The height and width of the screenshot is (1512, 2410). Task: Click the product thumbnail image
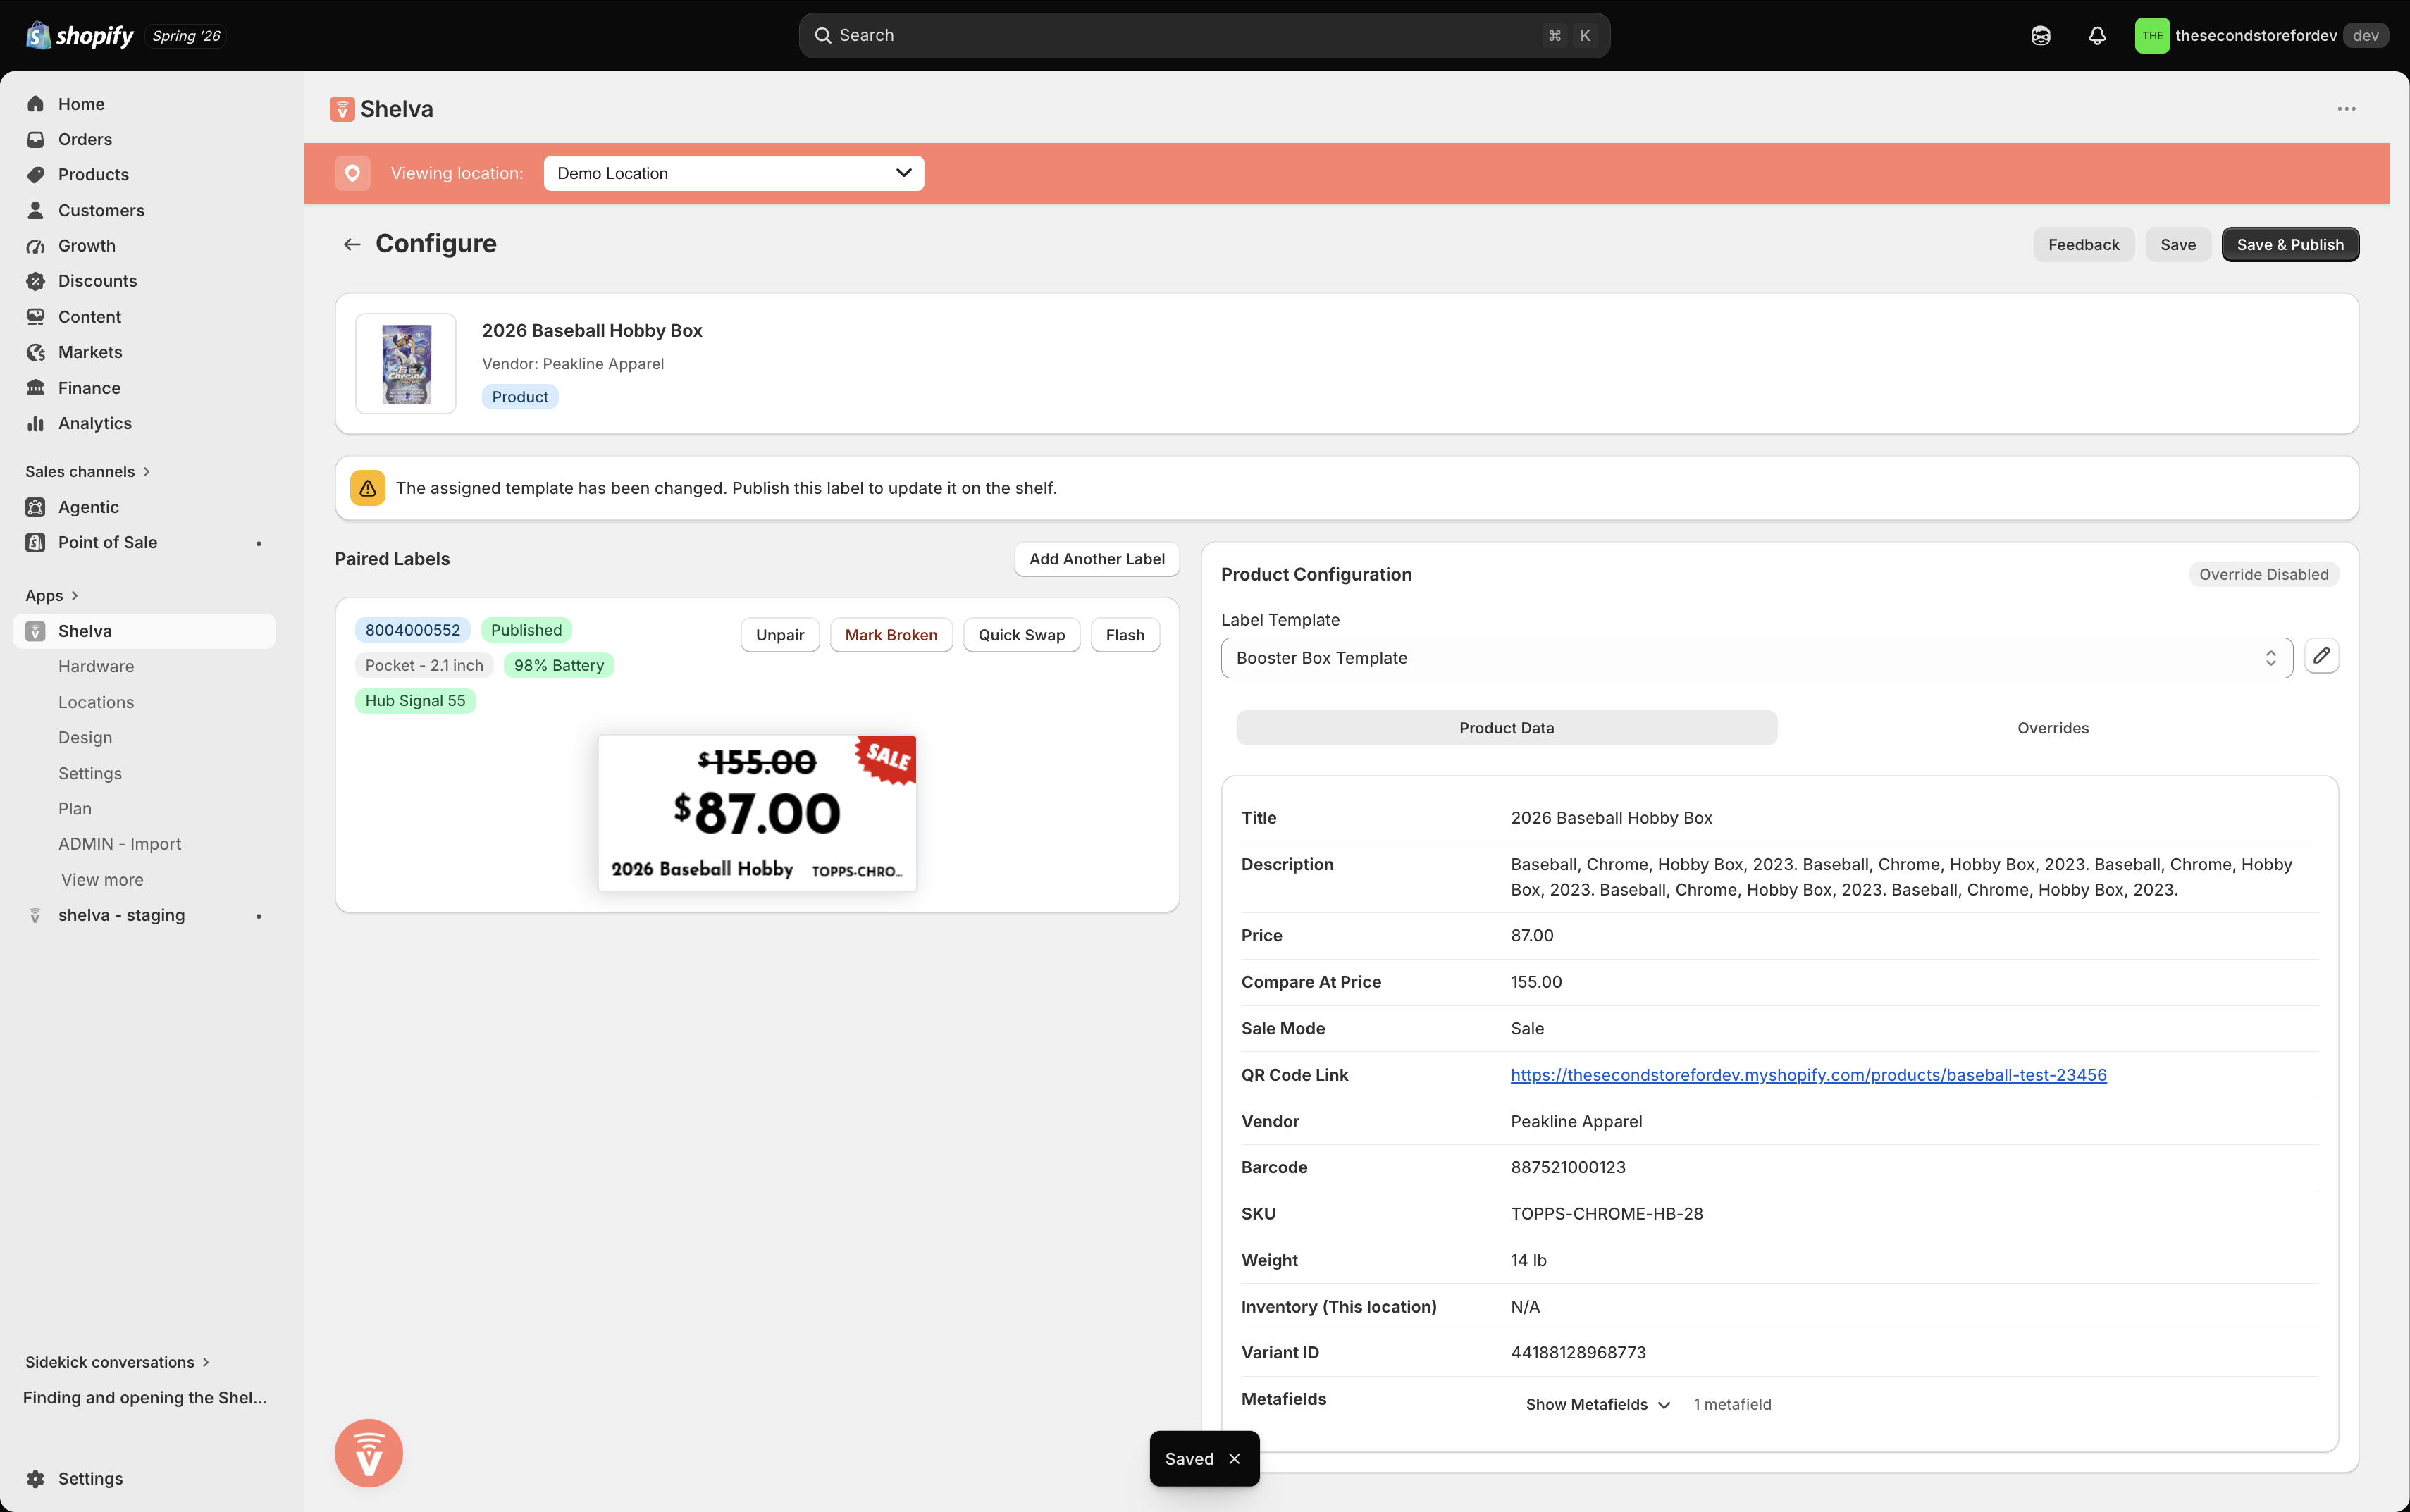(x=406, y=364)
